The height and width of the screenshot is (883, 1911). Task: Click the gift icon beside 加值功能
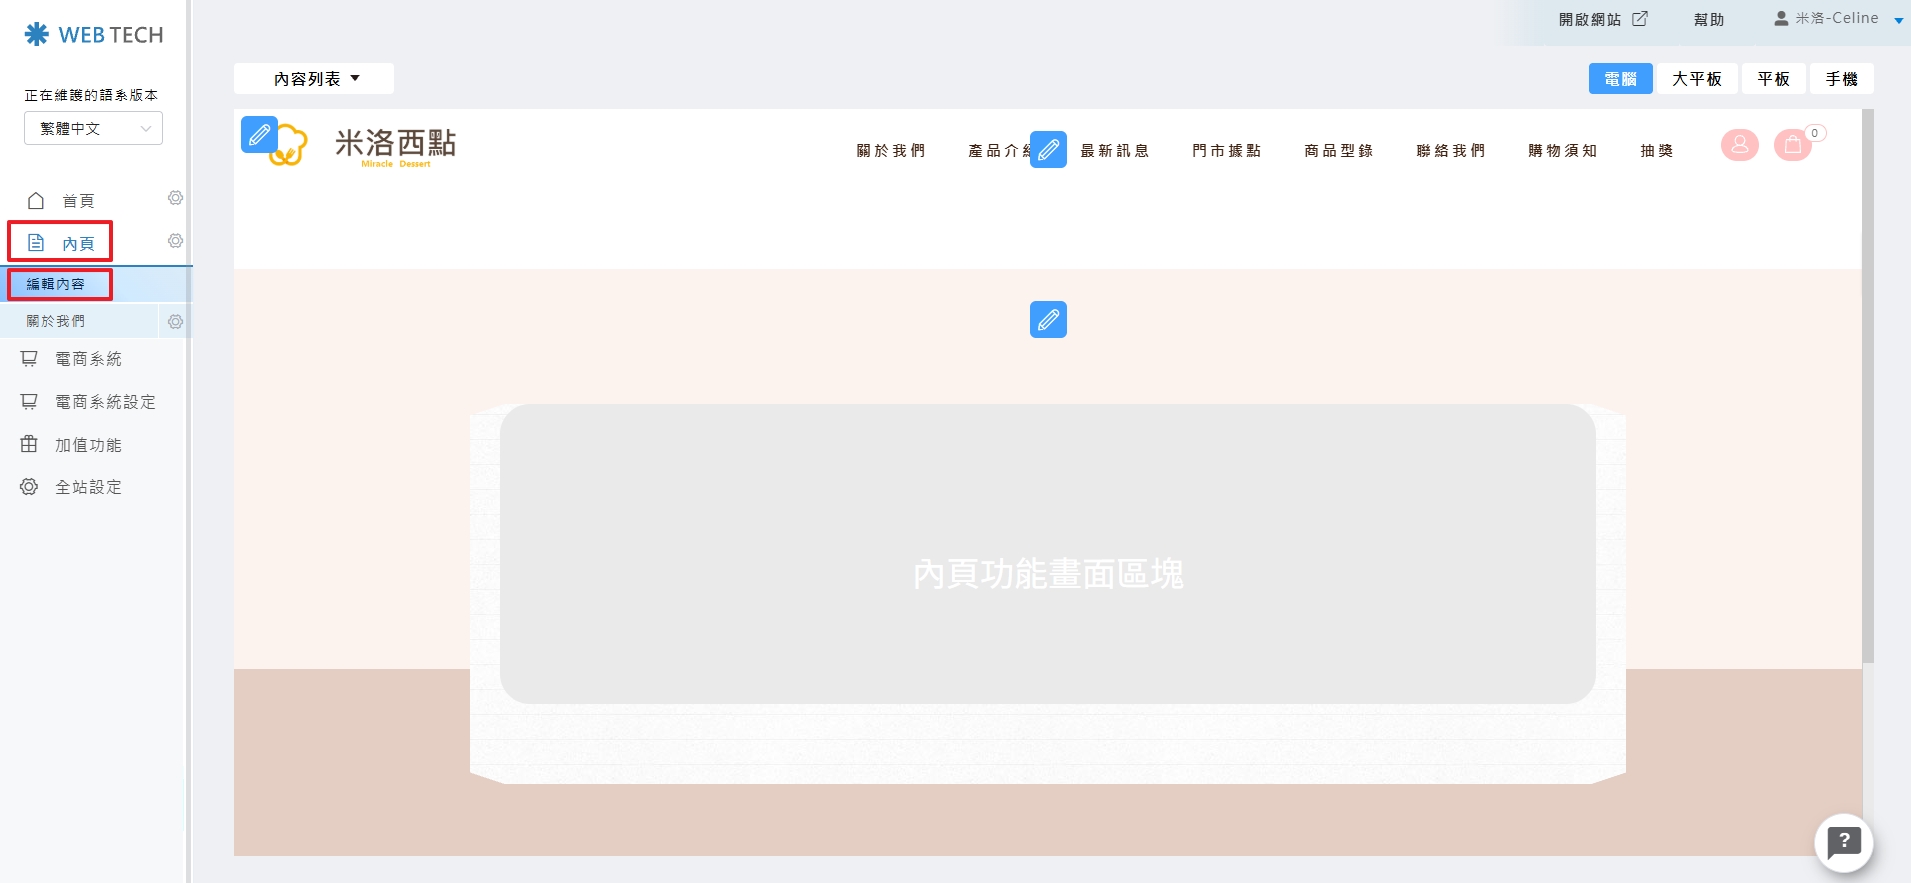(x=29, y=444)
